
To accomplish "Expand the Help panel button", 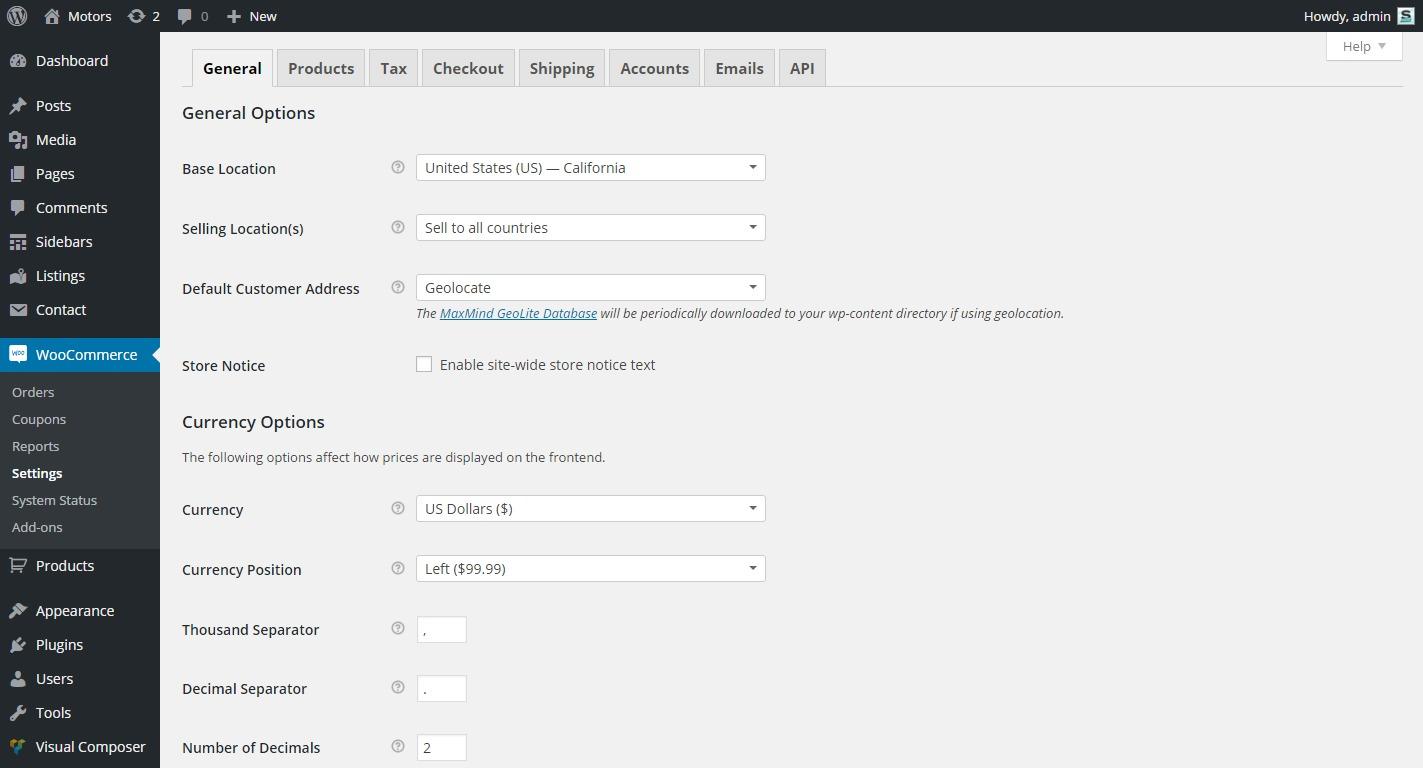I will [x=1363, y=46].
